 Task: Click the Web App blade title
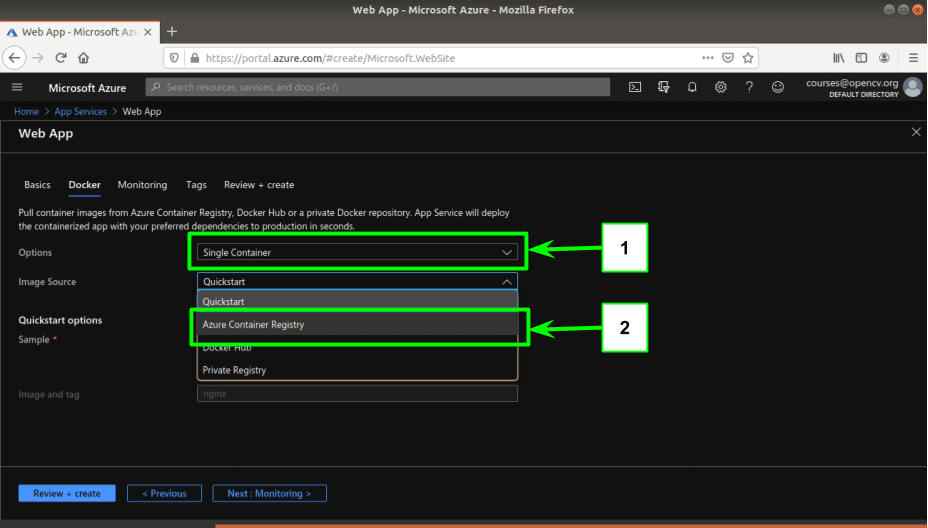[x=46, y=133]
